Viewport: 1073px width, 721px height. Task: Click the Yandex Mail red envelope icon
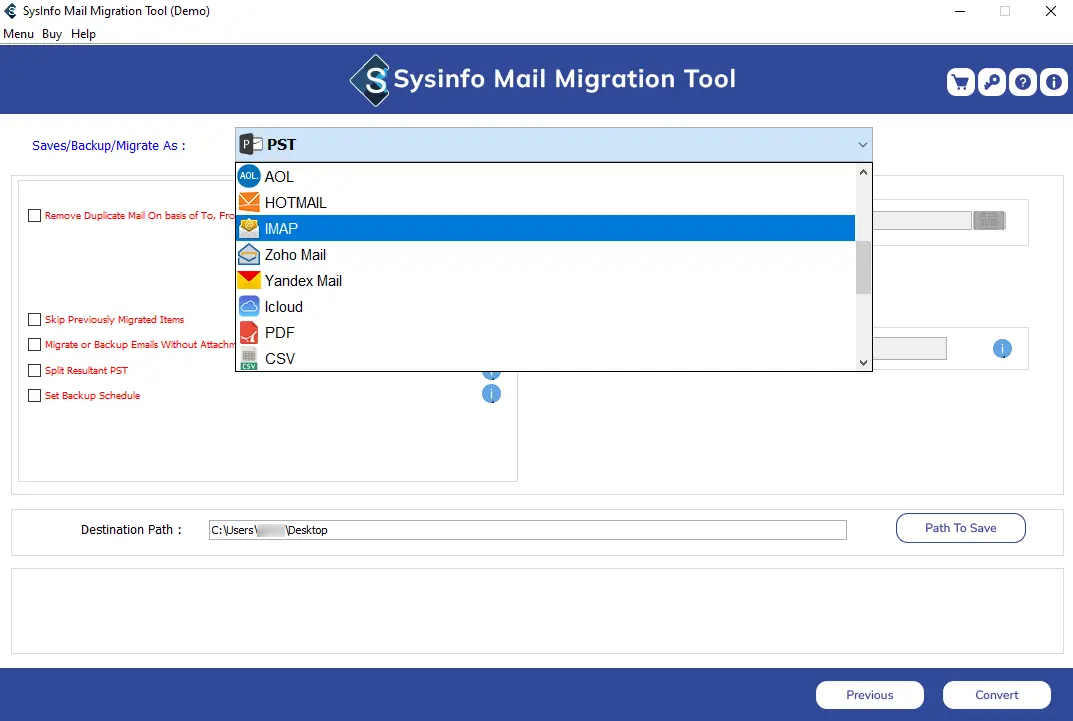click(248, 280)
